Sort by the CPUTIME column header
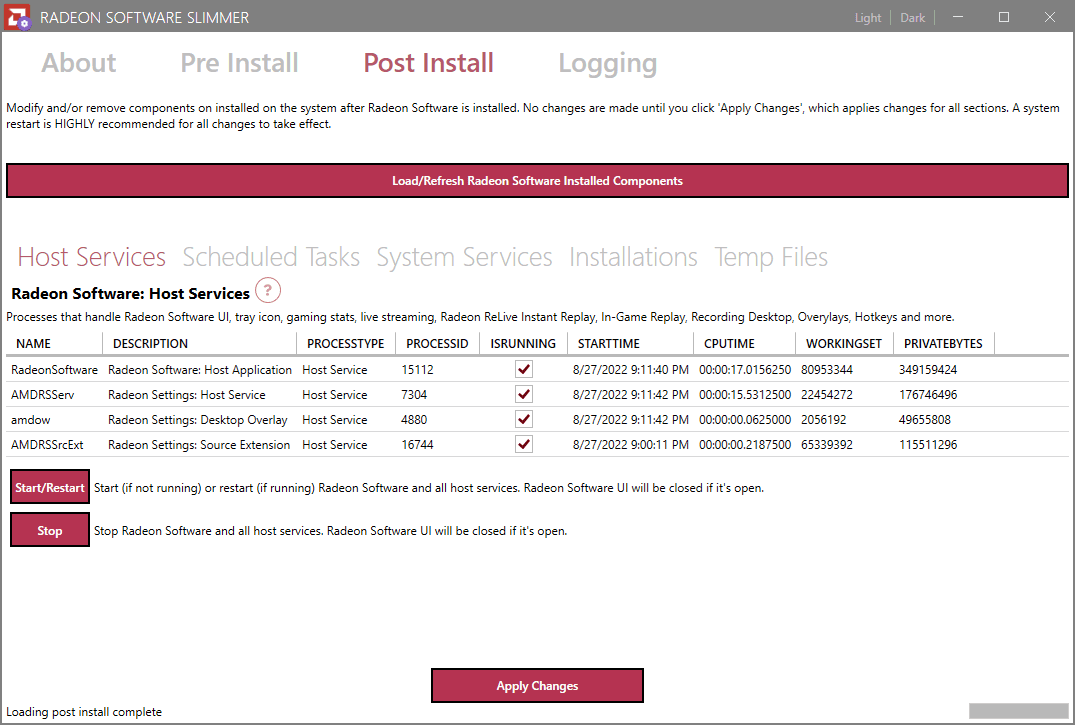 pyautogui.click(x=745, y=343)
